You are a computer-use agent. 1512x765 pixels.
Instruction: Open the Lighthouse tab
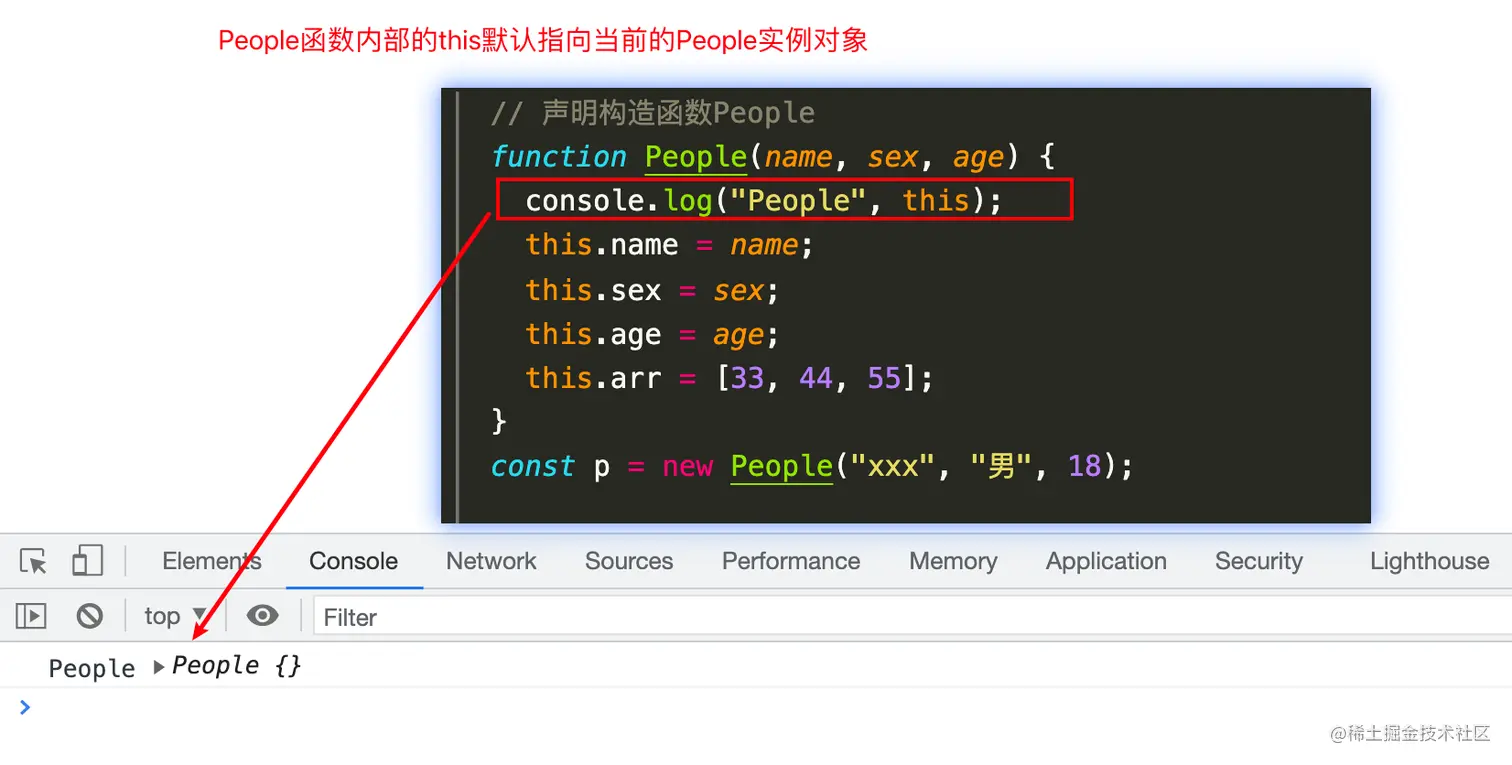click(1429, 561)
